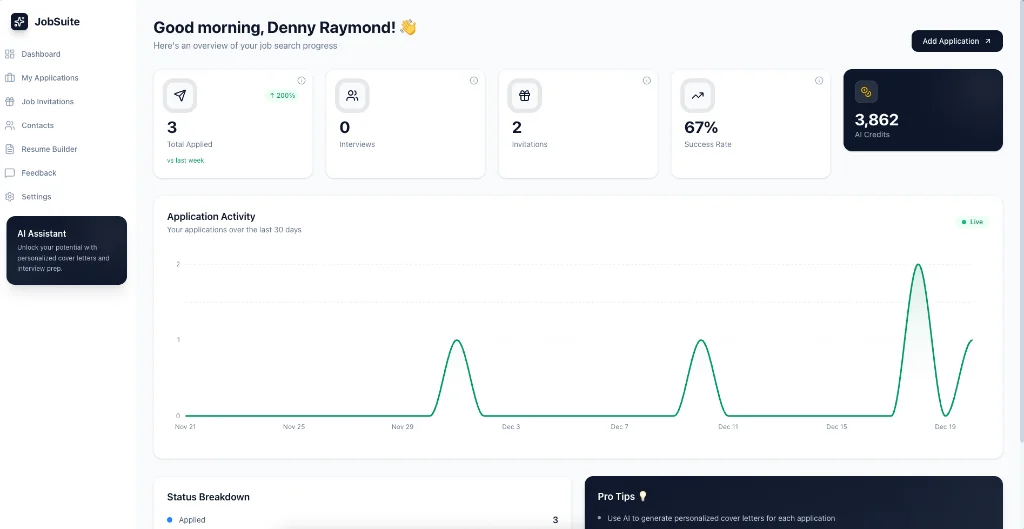Viewport: 1024px width, 529px height.
Task: Open the Feedback section
Action: pyautogui.click(x=39, y=173)
